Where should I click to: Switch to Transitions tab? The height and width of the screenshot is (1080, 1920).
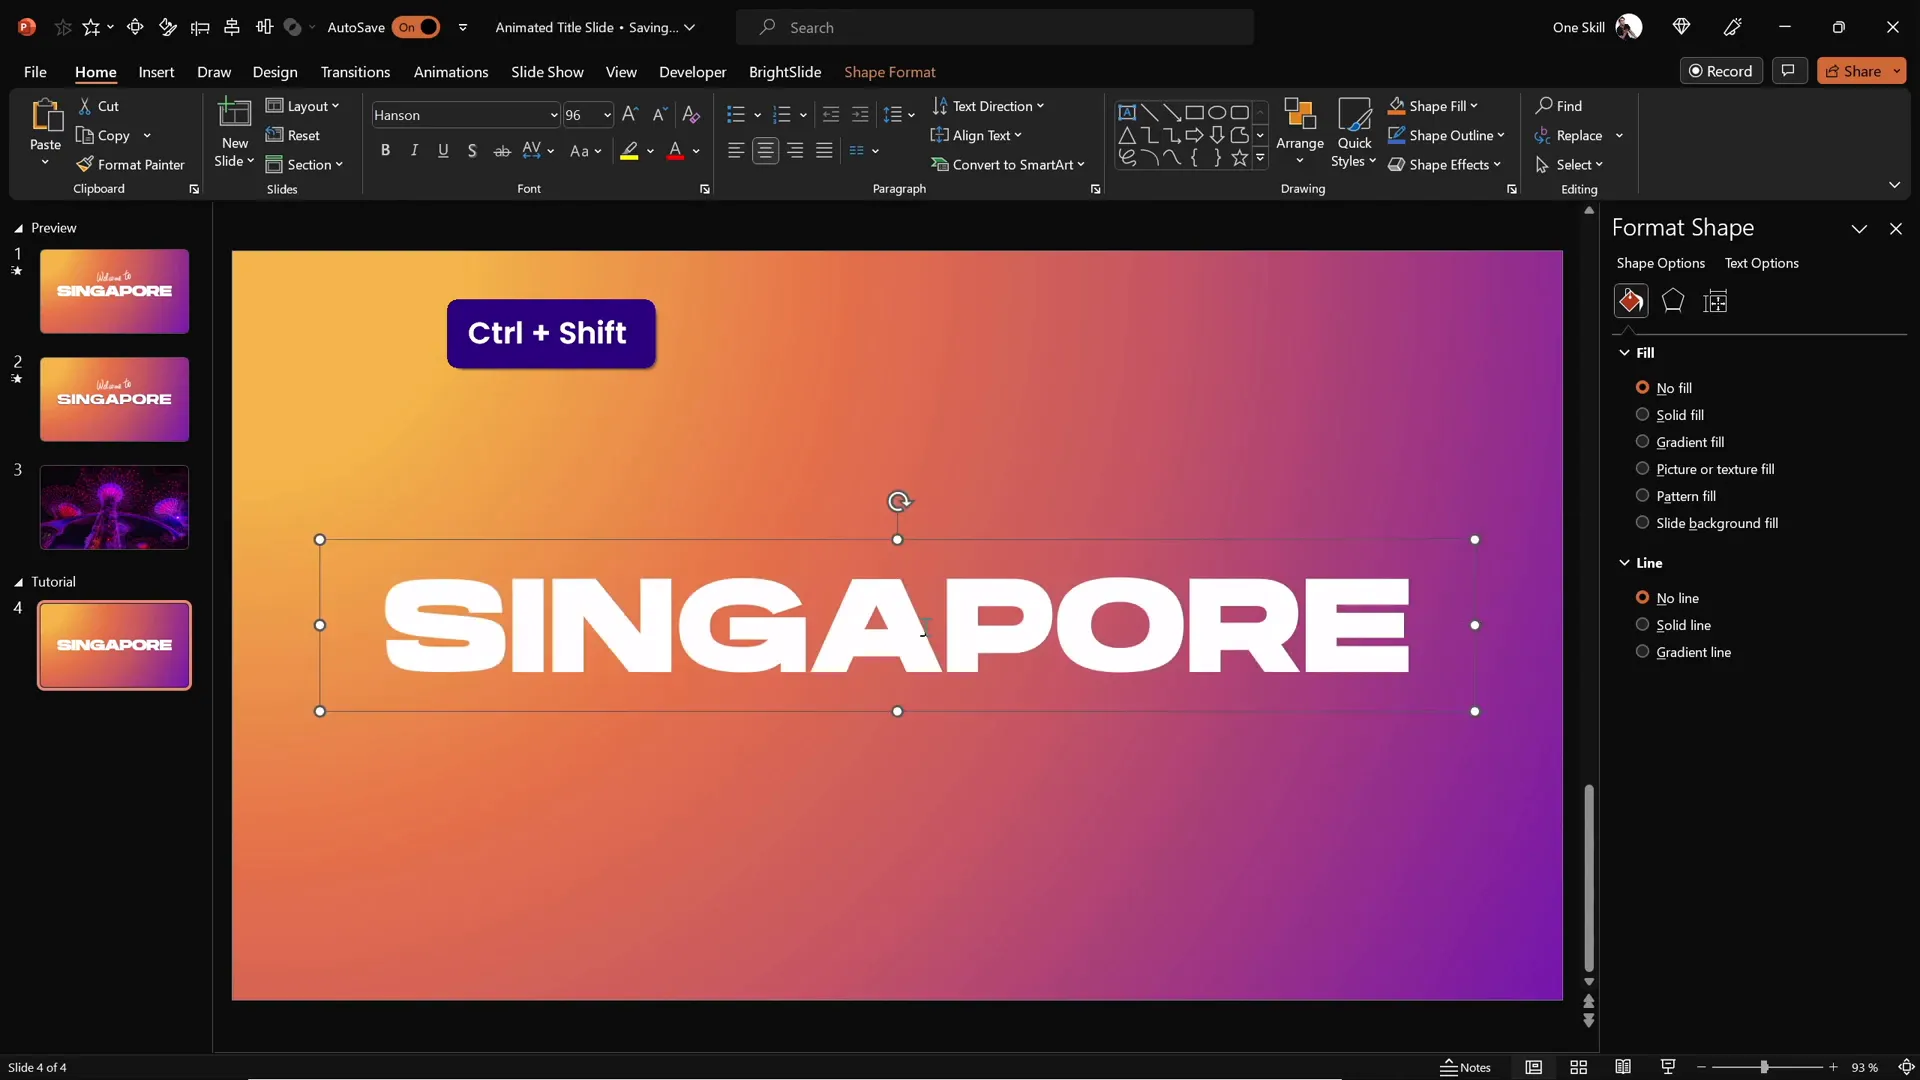[355, 72]
